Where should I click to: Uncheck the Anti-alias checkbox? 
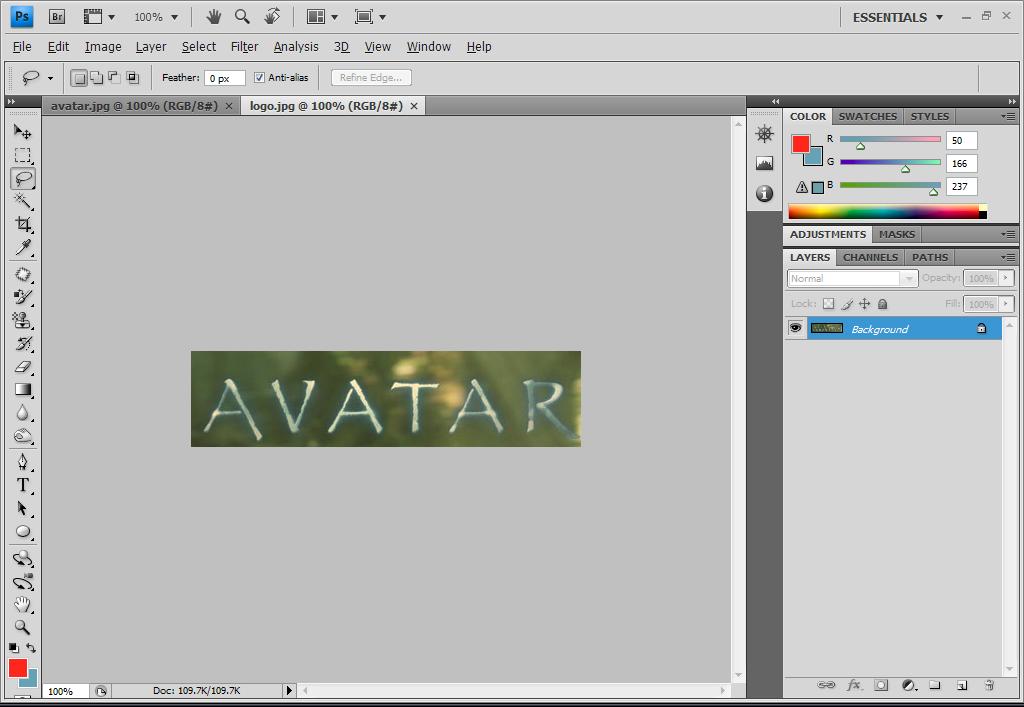(x=259, y=78)
